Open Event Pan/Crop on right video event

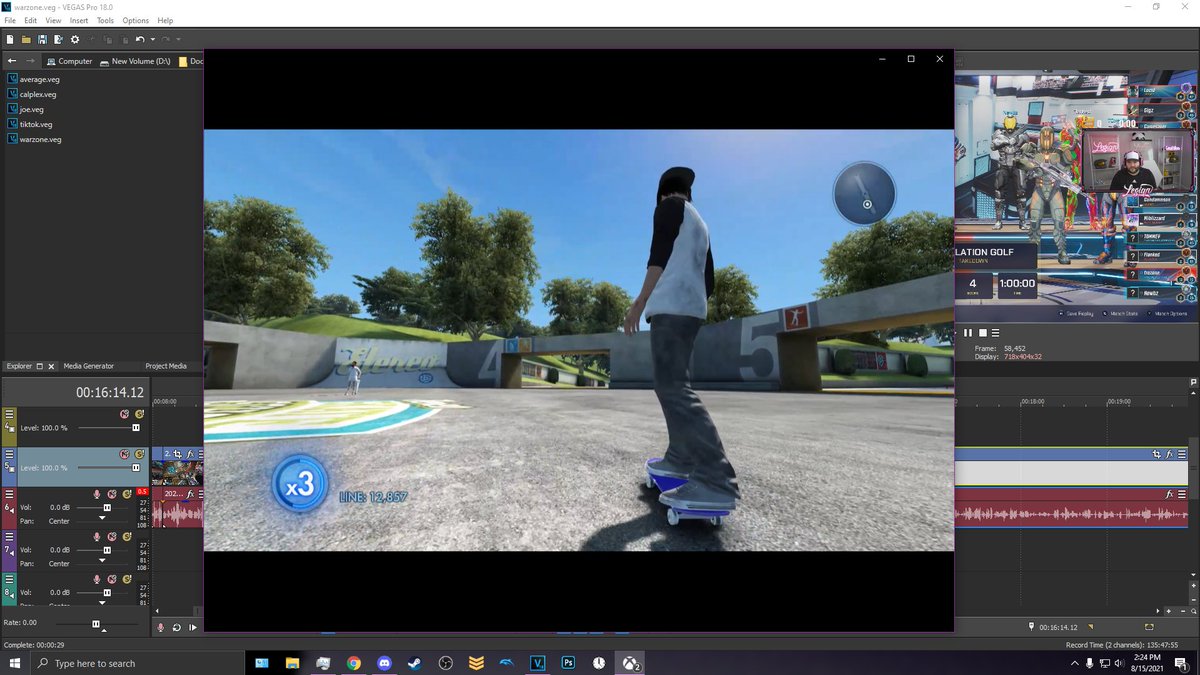[1157, 454]
